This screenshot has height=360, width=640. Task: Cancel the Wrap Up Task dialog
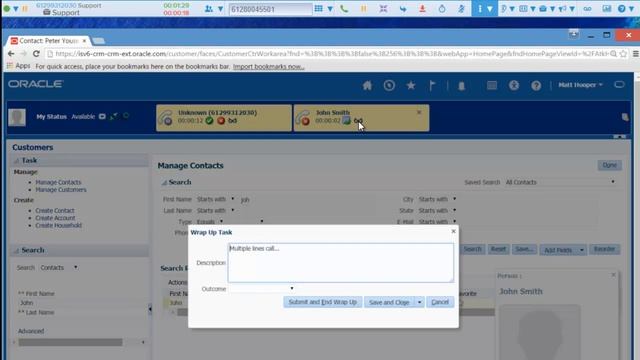[x=440, y=302]
